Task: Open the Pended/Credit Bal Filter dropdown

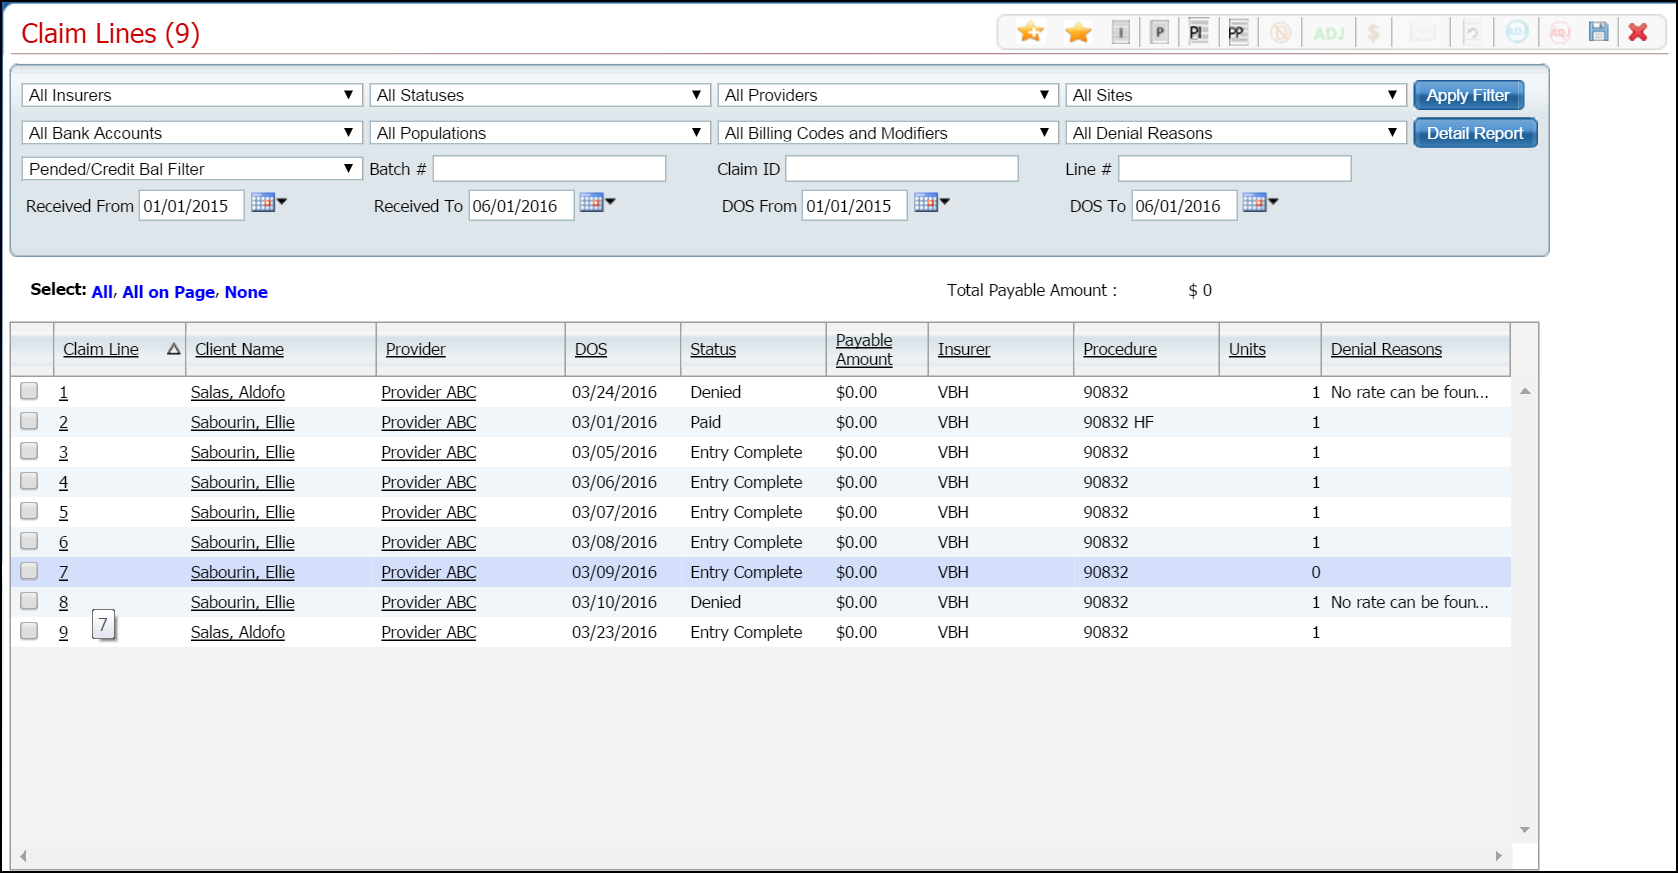Action: [x=191, y=169]
